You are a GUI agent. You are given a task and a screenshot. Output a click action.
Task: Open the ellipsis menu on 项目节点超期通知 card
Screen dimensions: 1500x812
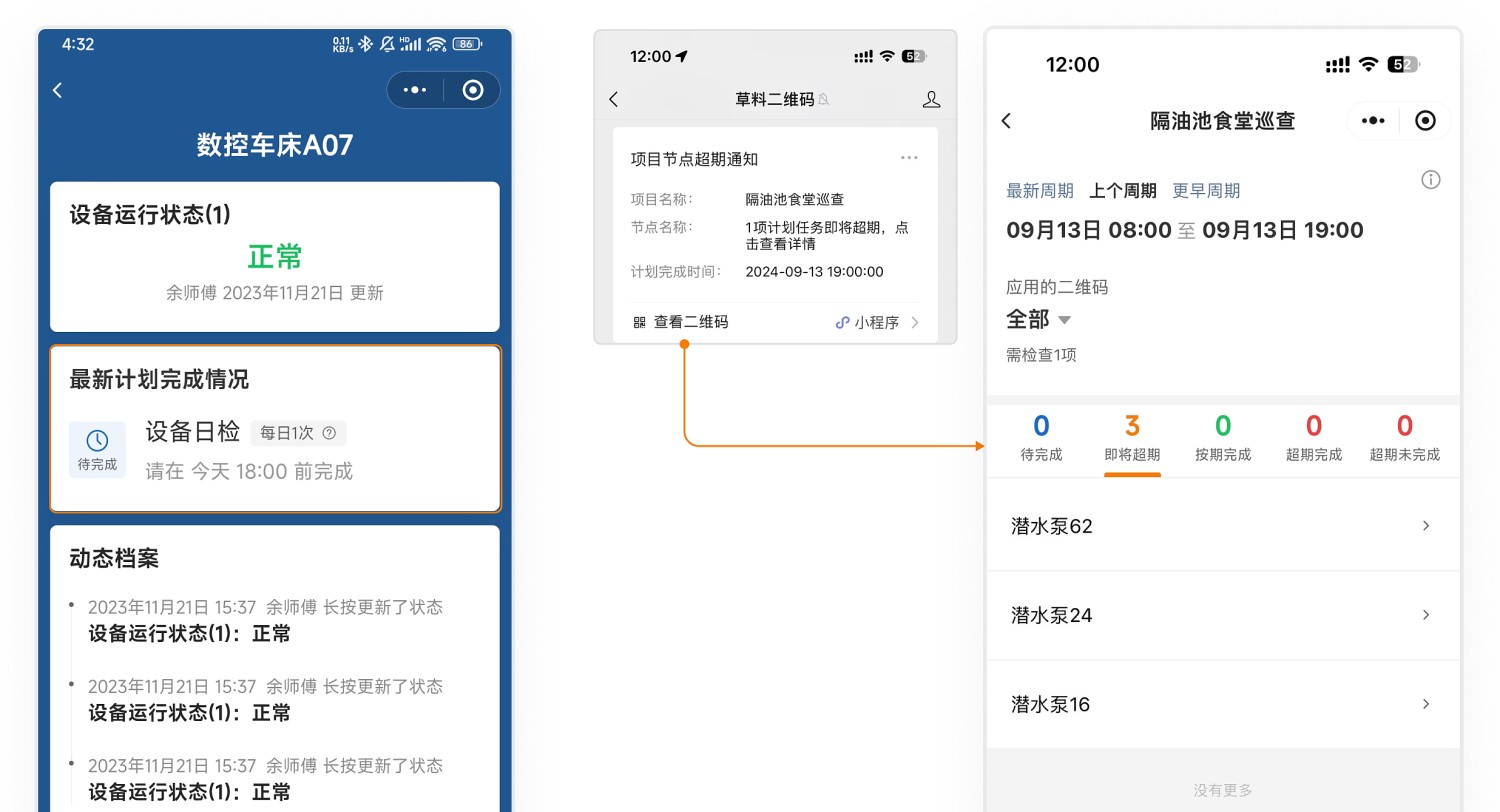[x=908, y=158]
